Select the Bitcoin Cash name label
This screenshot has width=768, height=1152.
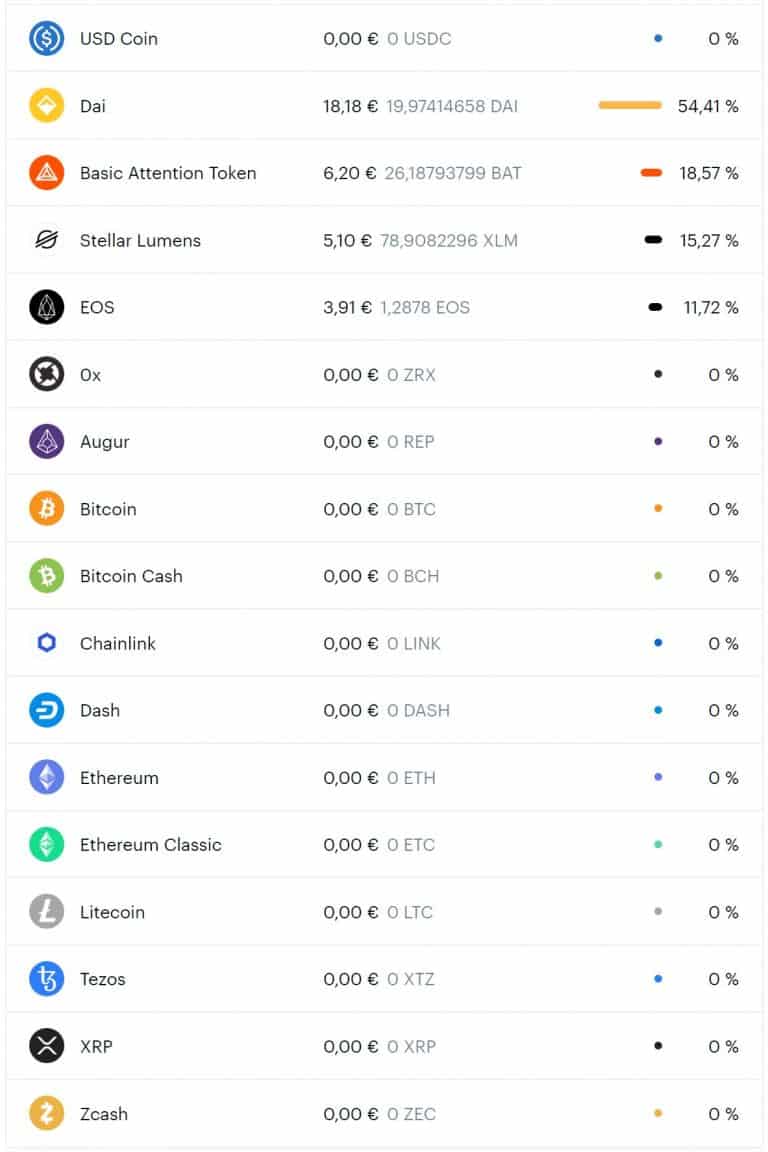[x=131, y=576]
